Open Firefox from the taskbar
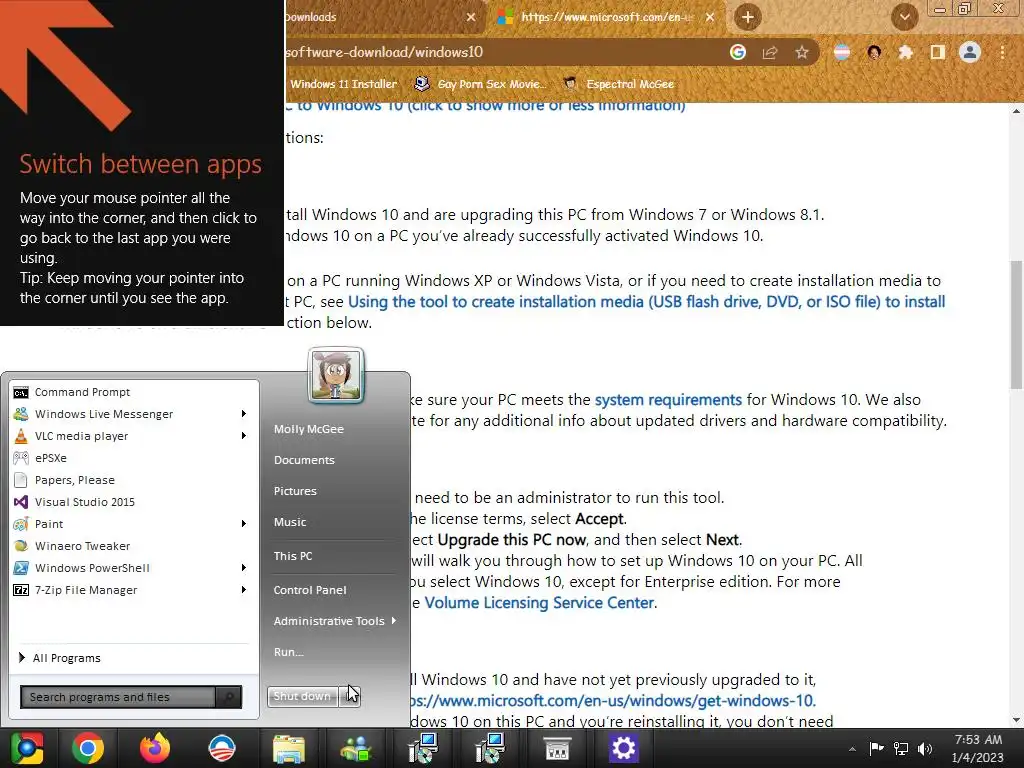 (x=155, y=748)
